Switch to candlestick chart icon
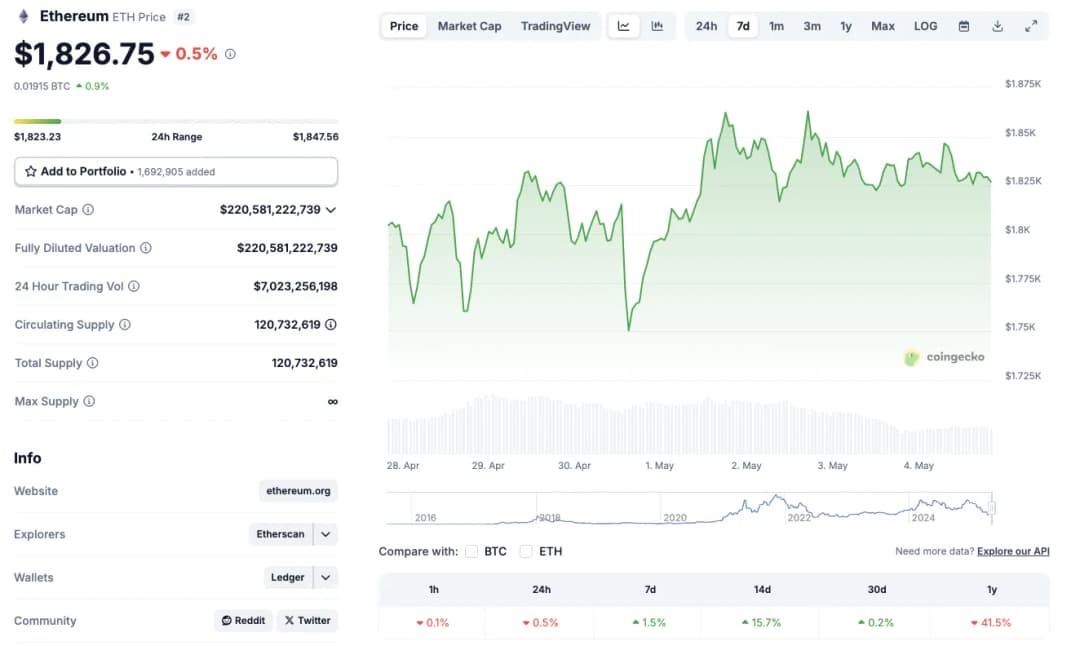The height and width of the screenshot is (646, 1080). coord(657,26)
